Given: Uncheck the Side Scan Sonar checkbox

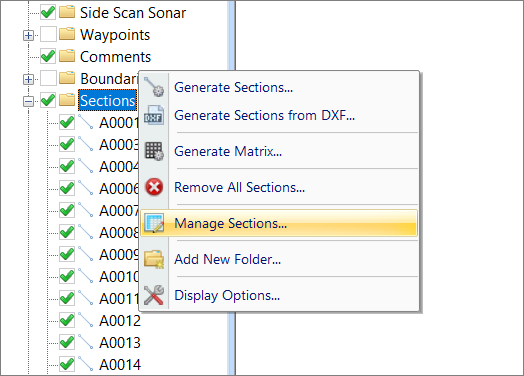Looking at the screenshot, I should click(x=48, y=13).
